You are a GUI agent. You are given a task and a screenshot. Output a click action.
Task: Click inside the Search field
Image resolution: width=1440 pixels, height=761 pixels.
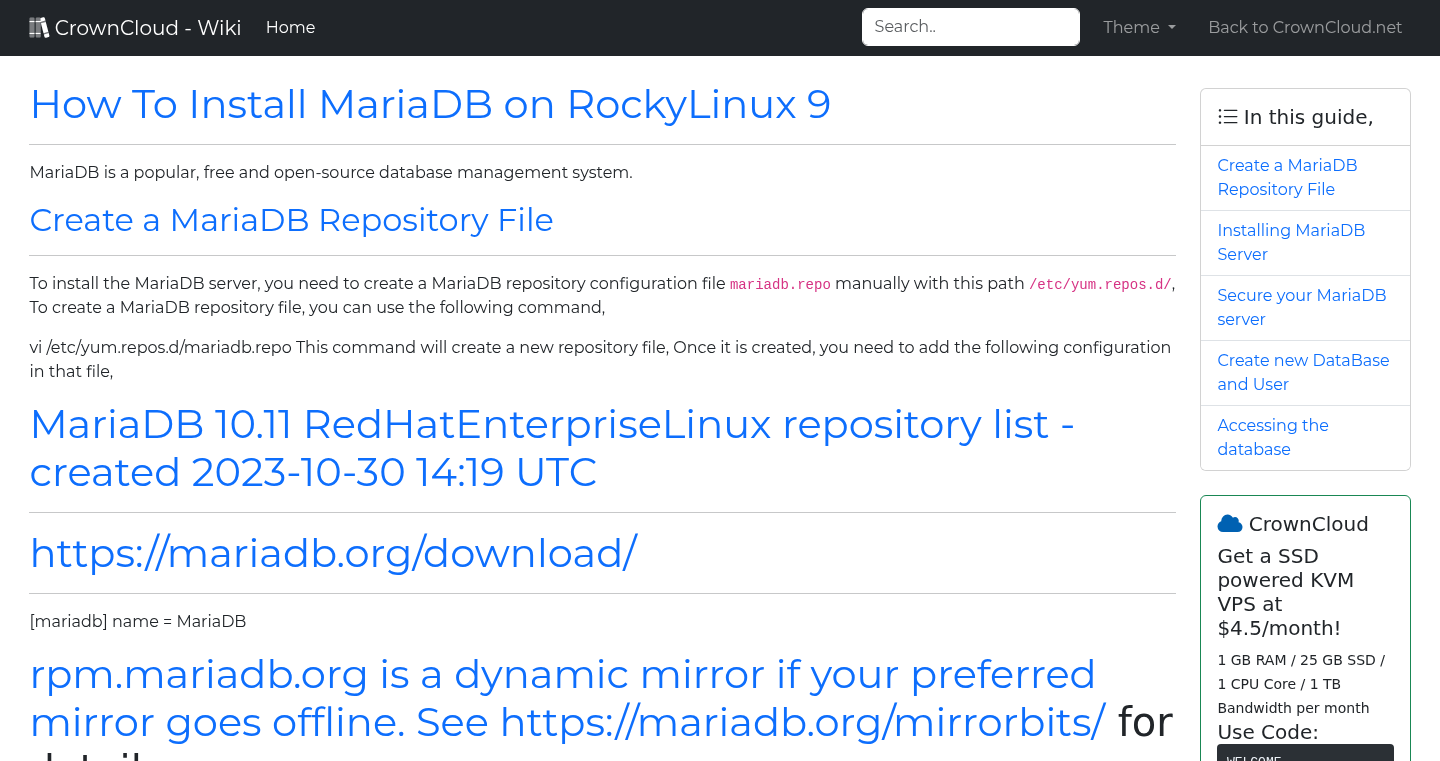[x=969, y=26]
